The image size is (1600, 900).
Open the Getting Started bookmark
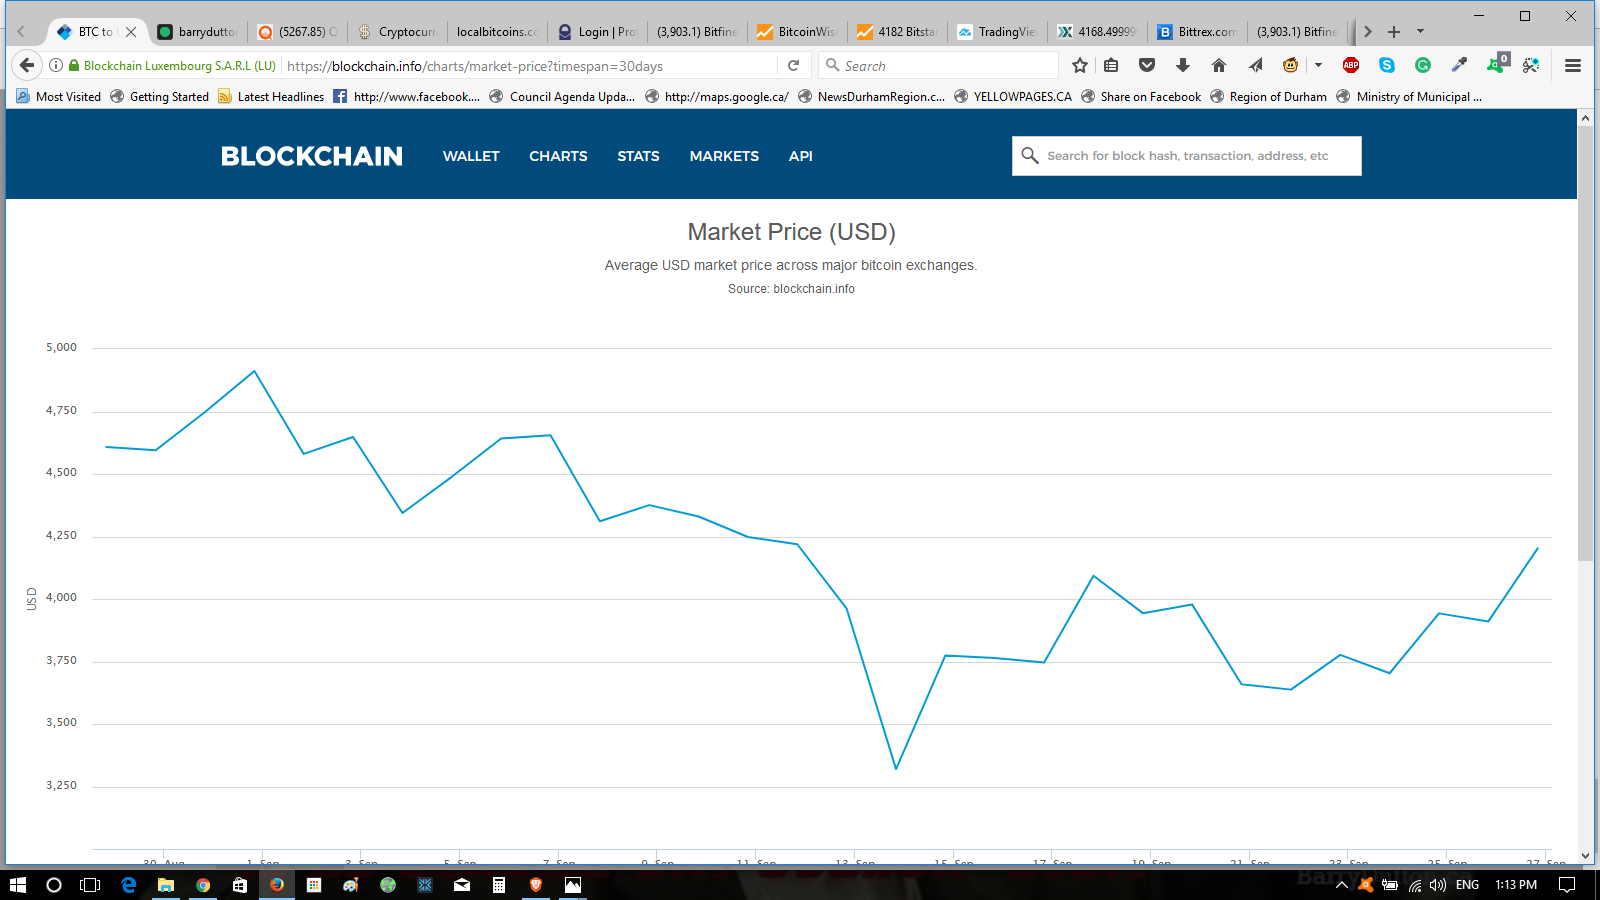[x=160, y=97]
